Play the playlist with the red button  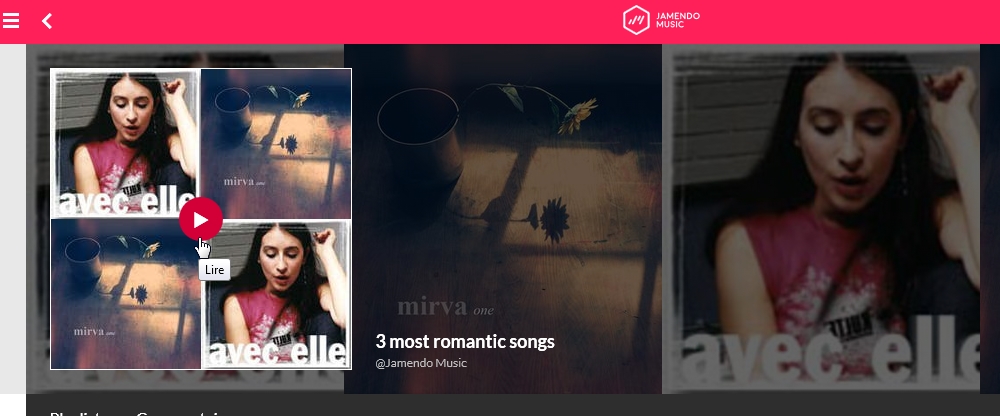tap(200, 219)
